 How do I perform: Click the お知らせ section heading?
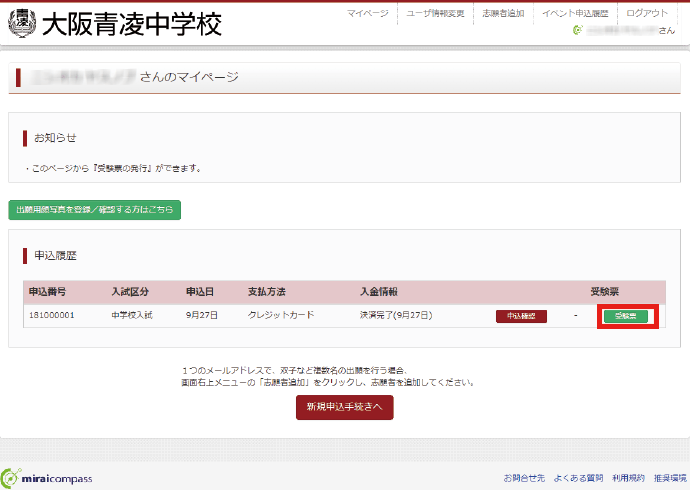click(55, 138)
